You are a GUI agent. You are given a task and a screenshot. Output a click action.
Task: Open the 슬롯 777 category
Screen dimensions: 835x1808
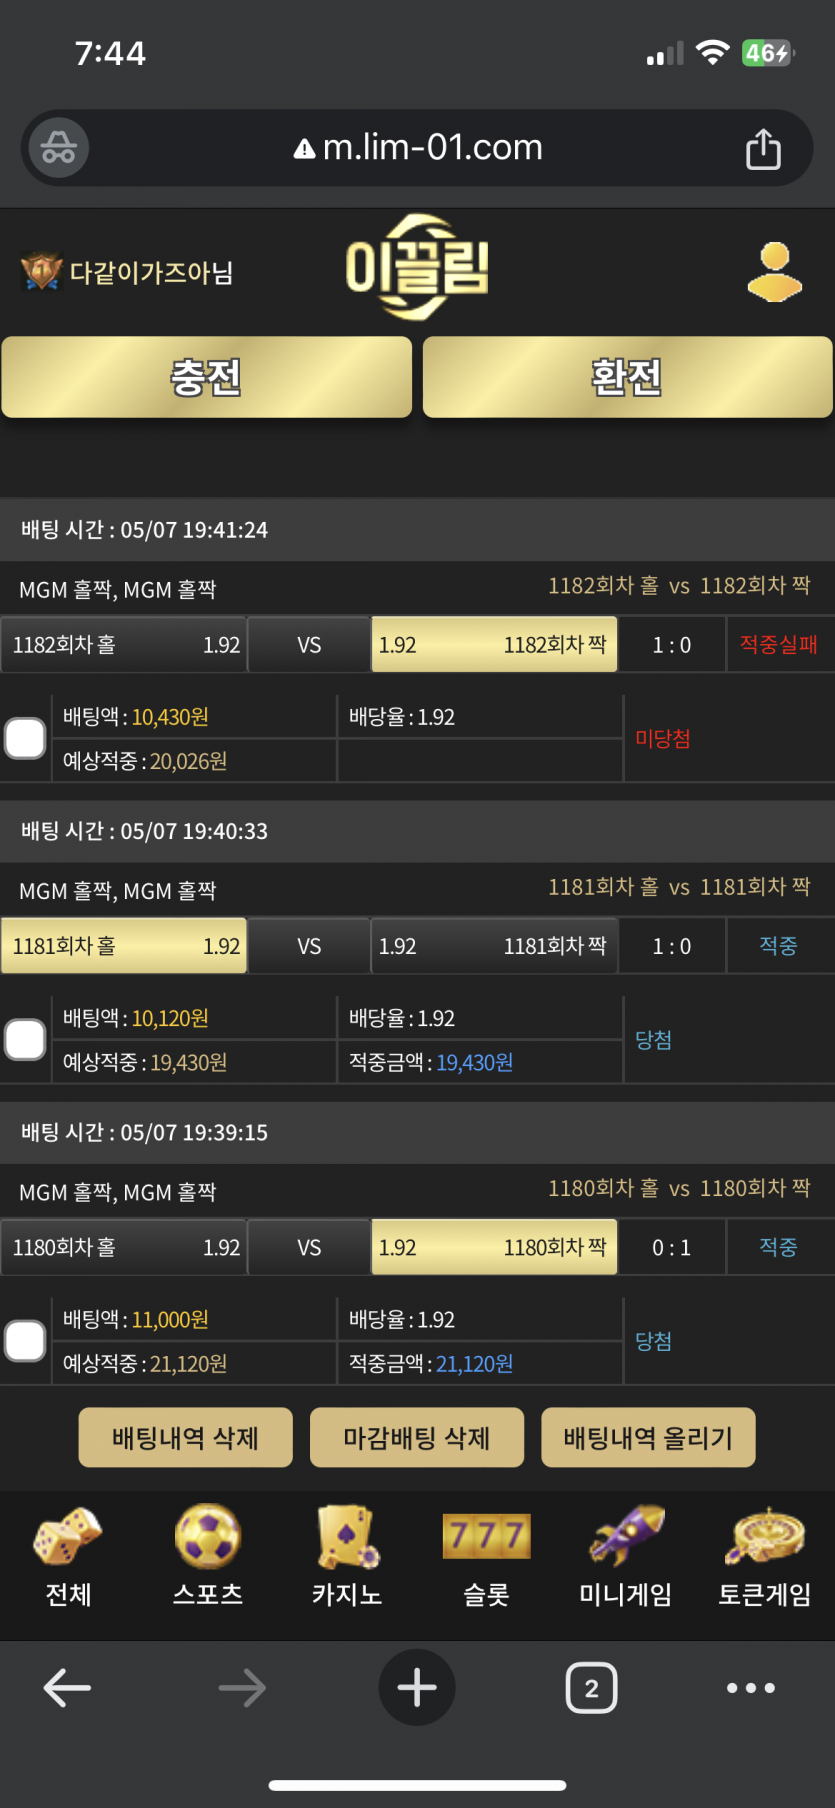[486, 1558]
